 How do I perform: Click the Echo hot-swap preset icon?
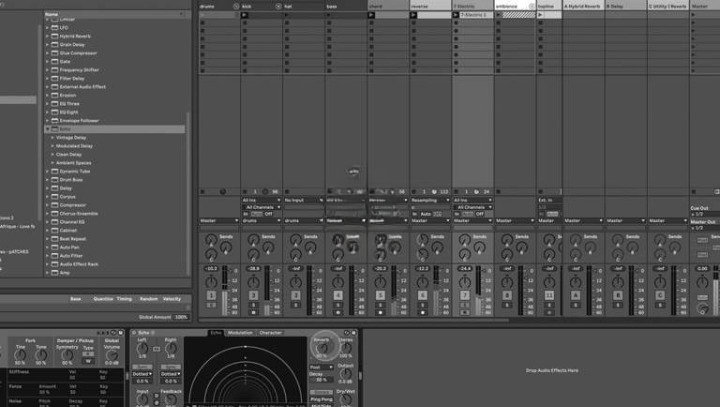[347, 333]
